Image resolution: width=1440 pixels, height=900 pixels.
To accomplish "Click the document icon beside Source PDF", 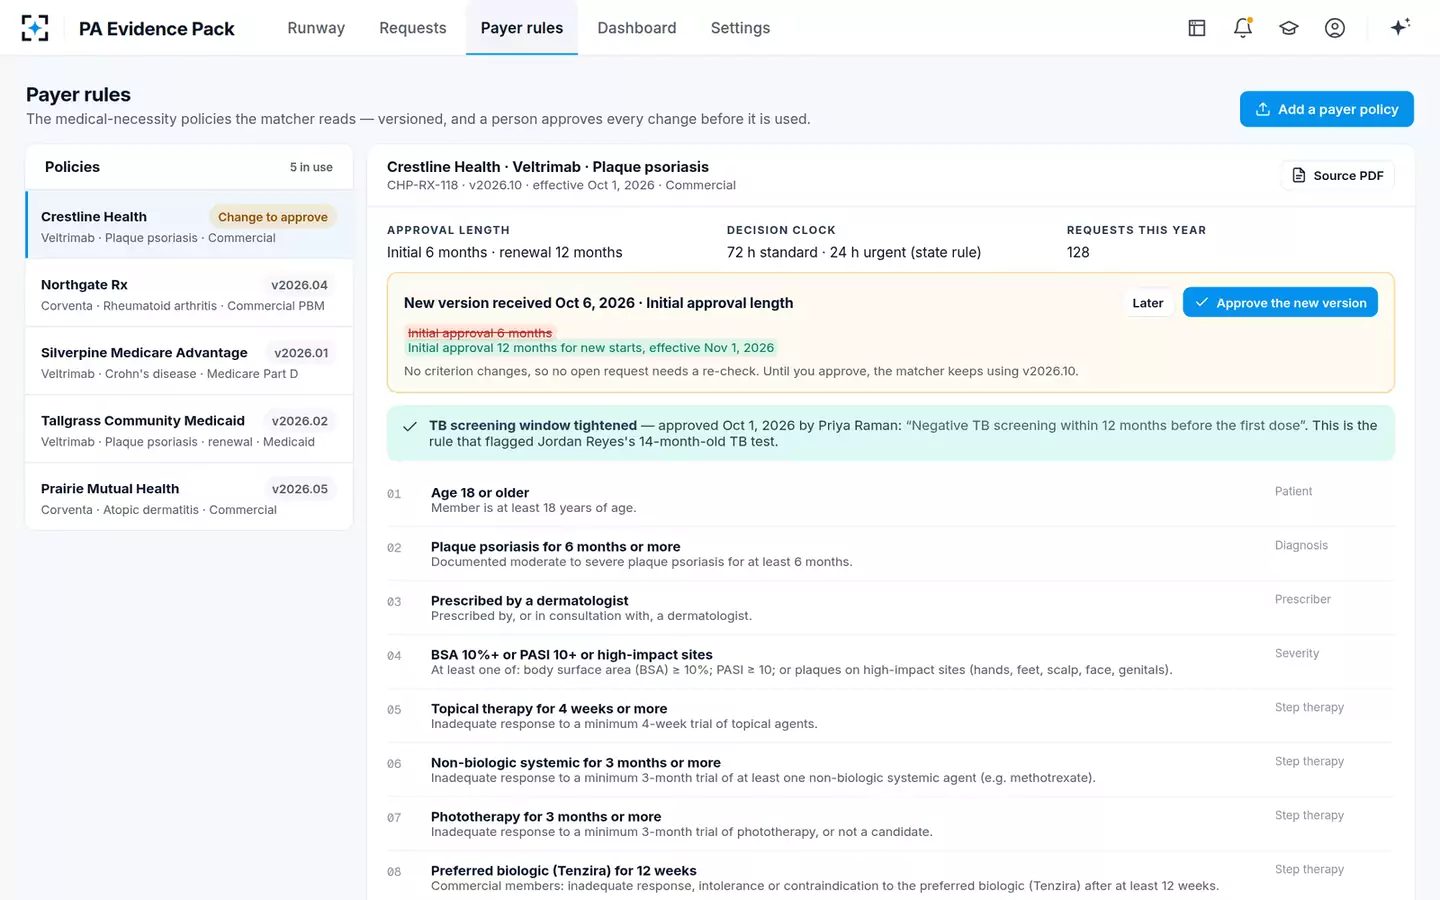I will click(x=1299, y=175).
